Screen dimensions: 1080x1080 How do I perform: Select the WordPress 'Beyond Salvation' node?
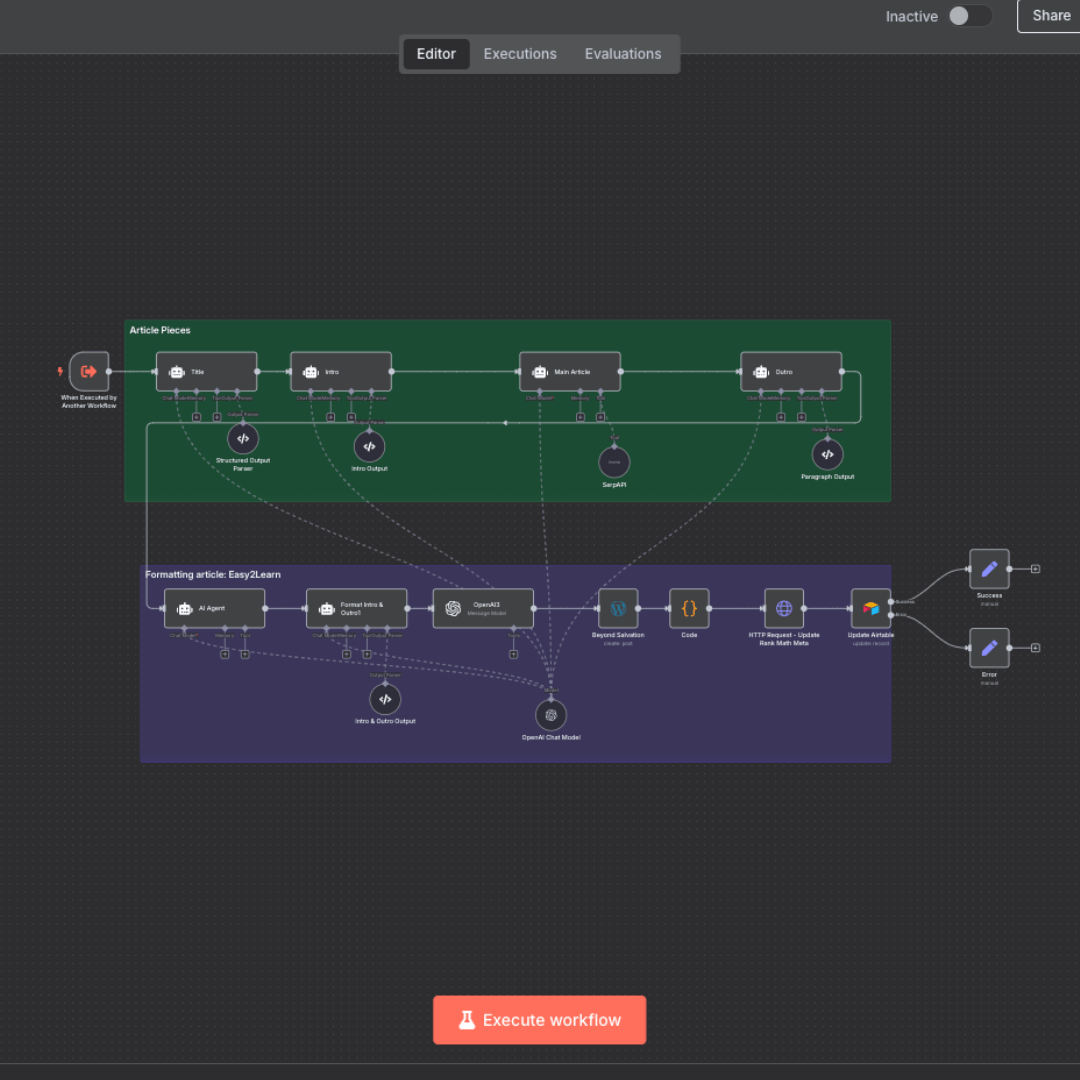pos(618,608)
